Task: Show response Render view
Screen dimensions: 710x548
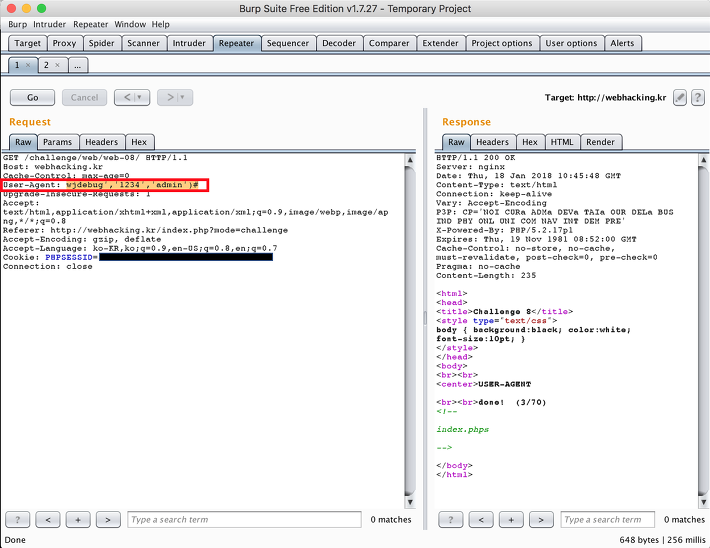Action: tap(600, 142)
